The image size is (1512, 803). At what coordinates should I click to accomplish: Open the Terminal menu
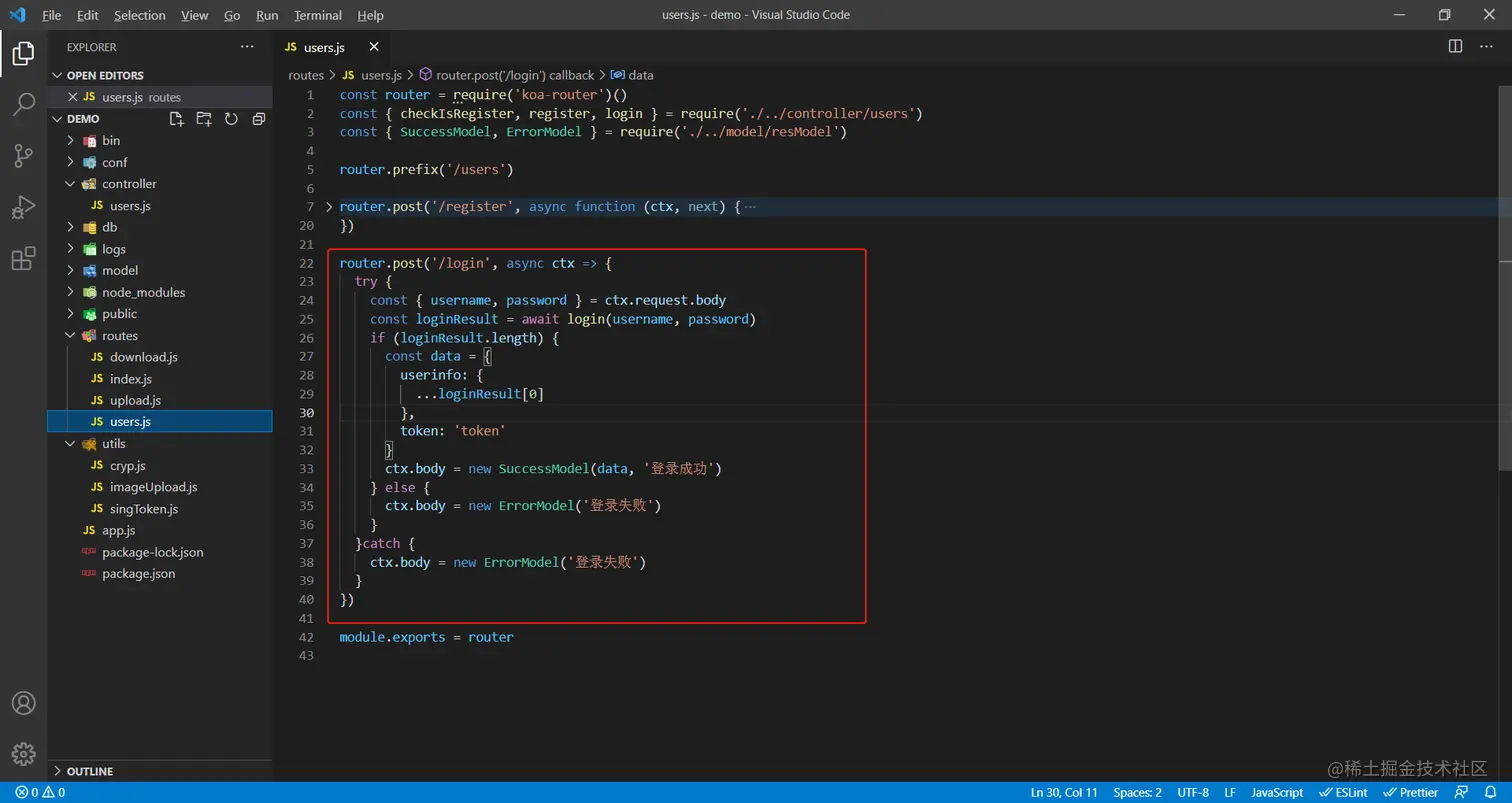pyautogui.click(x=318, y=15)
